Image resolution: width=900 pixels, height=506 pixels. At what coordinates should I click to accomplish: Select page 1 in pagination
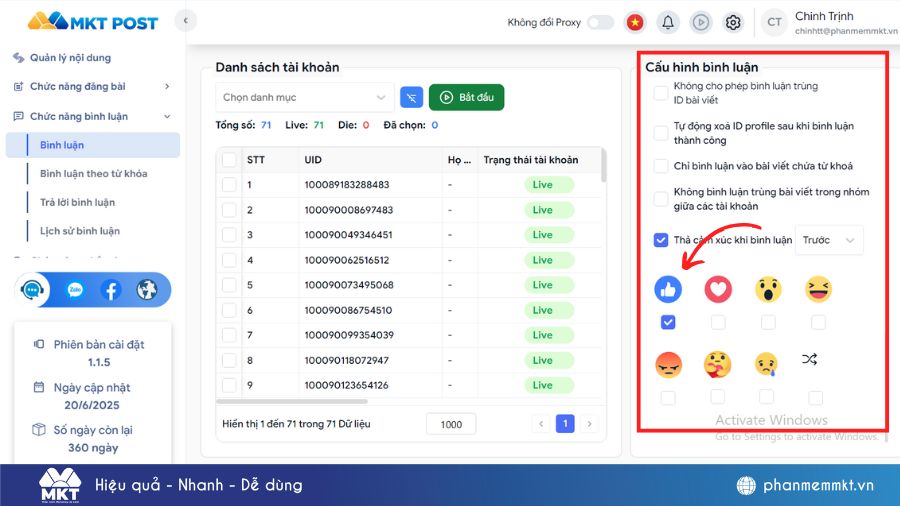[565, 424]
